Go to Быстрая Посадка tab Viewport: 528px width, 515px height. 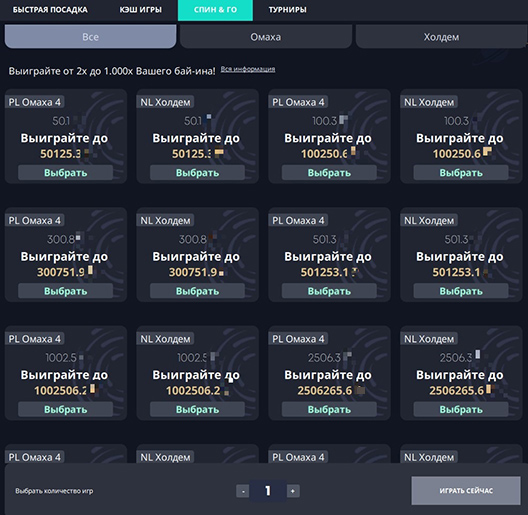50,10
